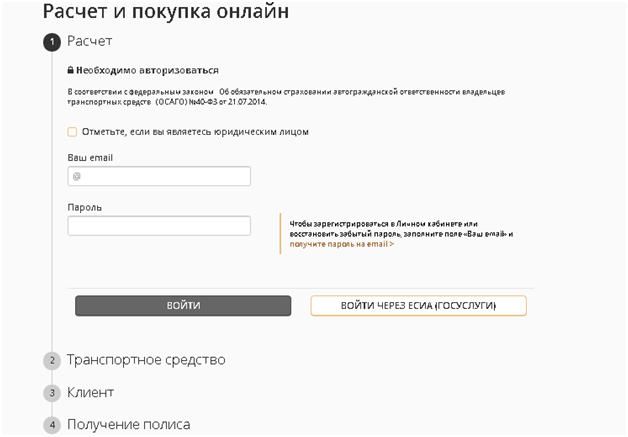Click the @ icon in email field

click(x=76, y=177)
